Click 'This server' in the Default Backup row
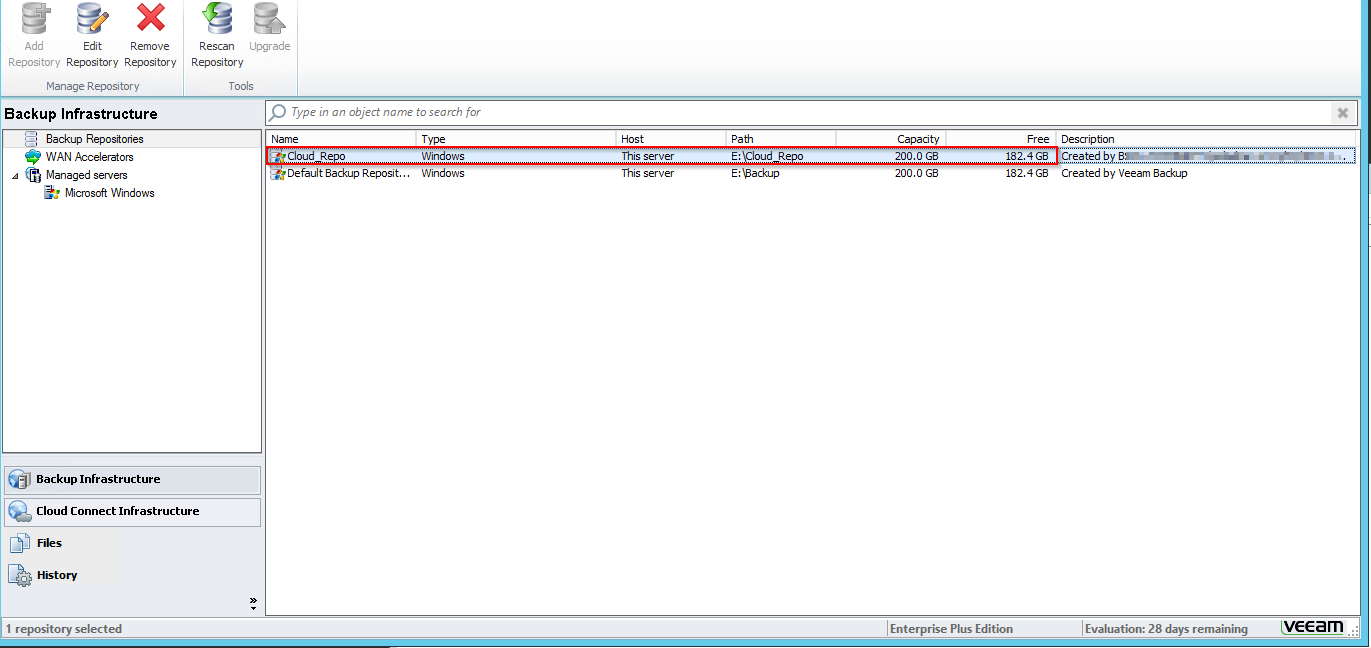The width and height of the screenshot is (1371, 648). (x=648, y=173)
